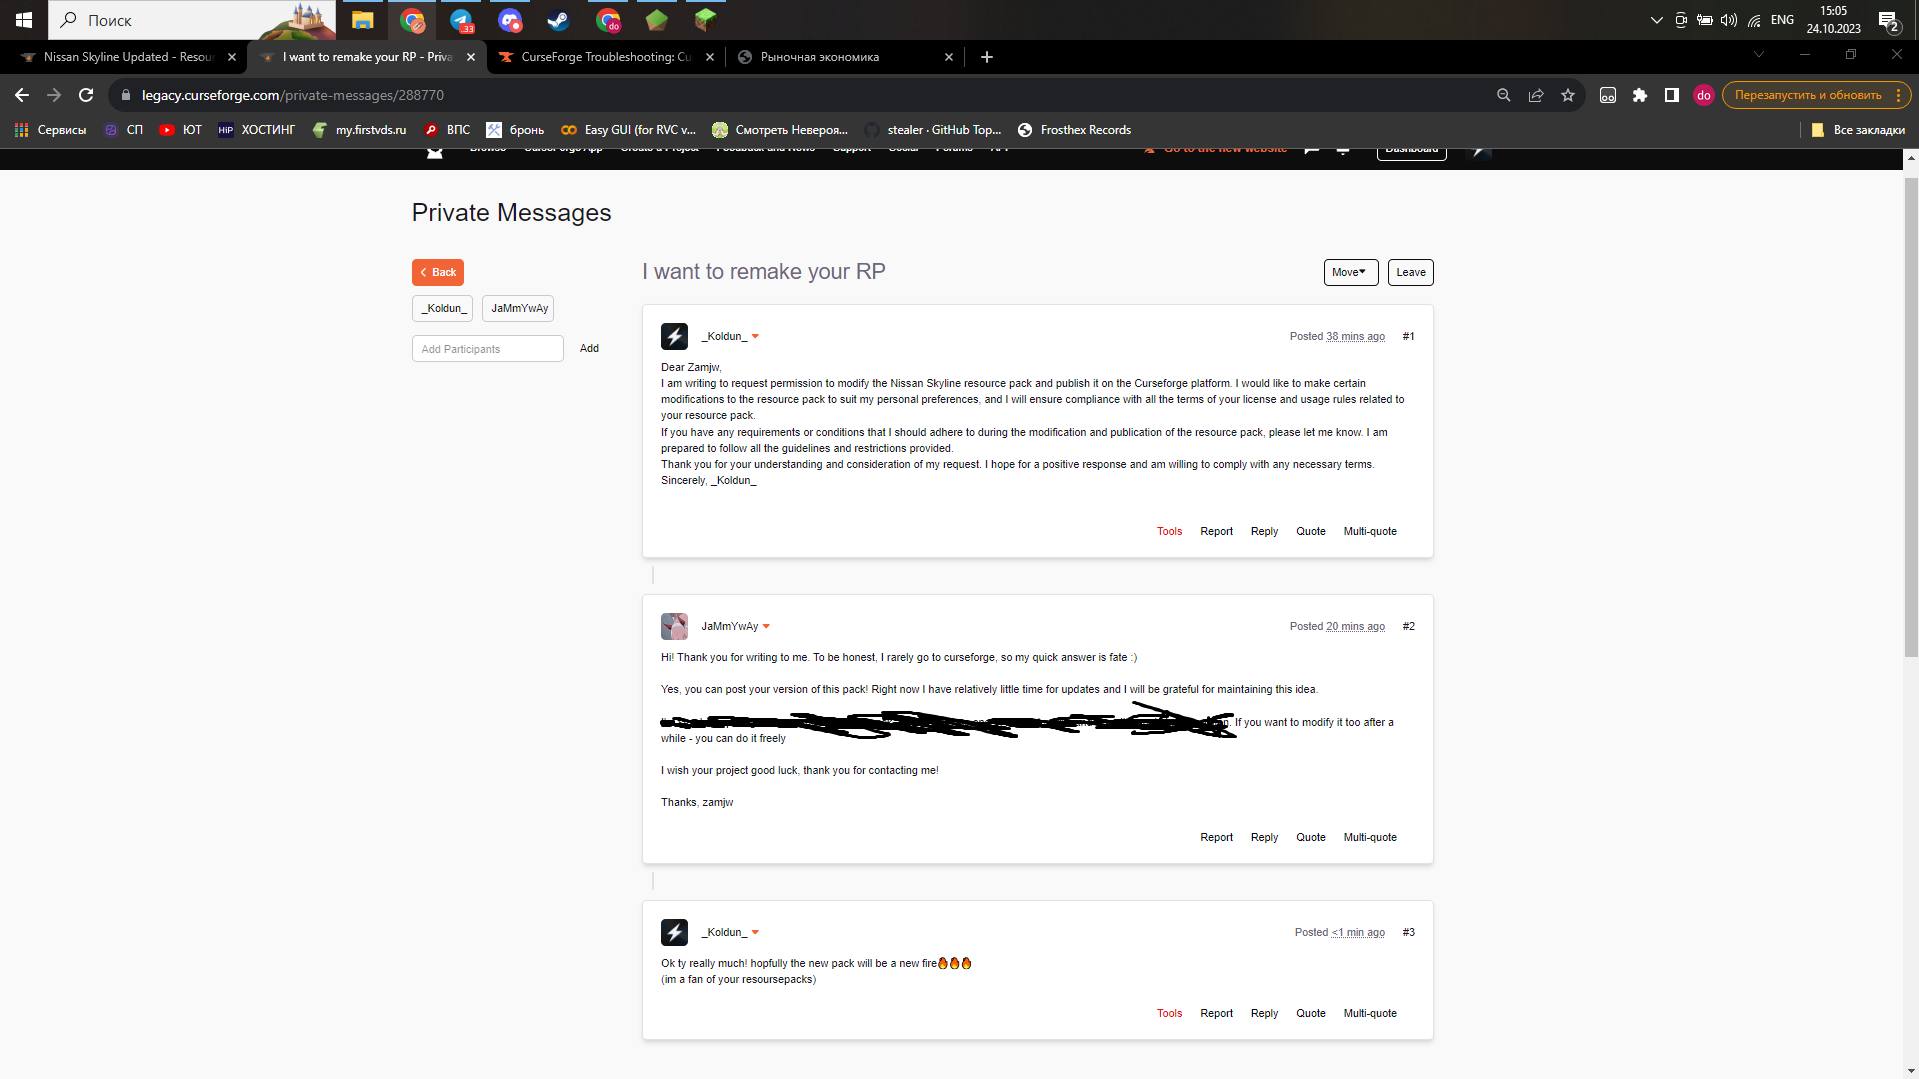
Task: Open JaMmYwAy avatar in post #2
Action: click(674, 626)
